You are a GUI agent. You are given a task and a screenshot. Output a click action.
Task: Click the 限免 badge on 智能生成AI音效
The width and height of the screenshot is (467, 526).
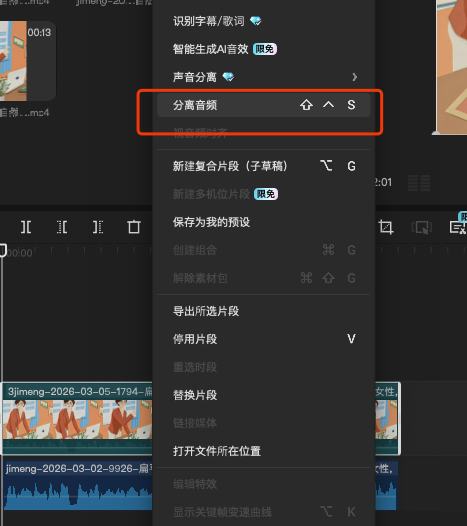265,49
